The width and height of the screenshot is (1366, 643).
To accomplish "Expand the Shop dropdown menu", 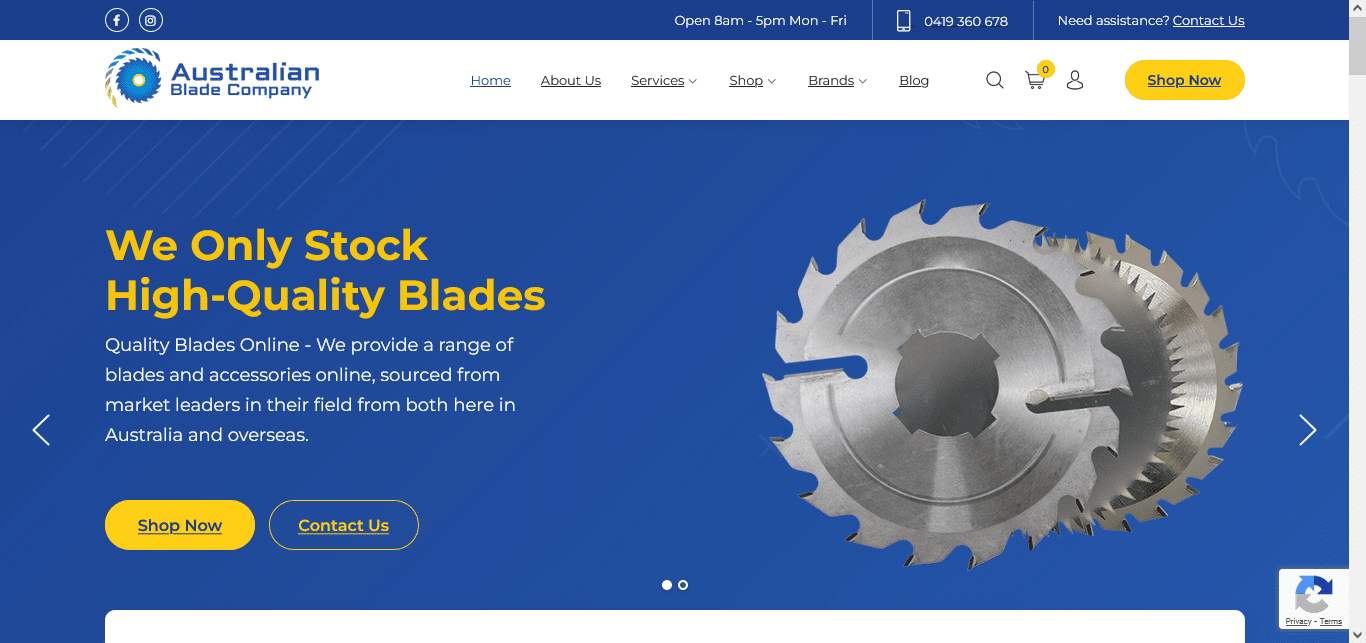I will click(752, 80).
